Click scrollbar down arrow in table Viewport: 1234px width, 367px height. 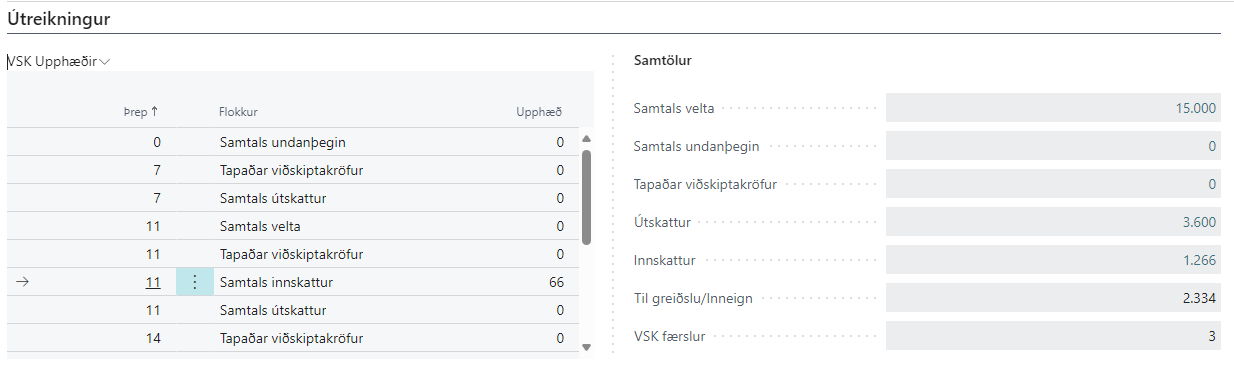(x=586, y=346)
